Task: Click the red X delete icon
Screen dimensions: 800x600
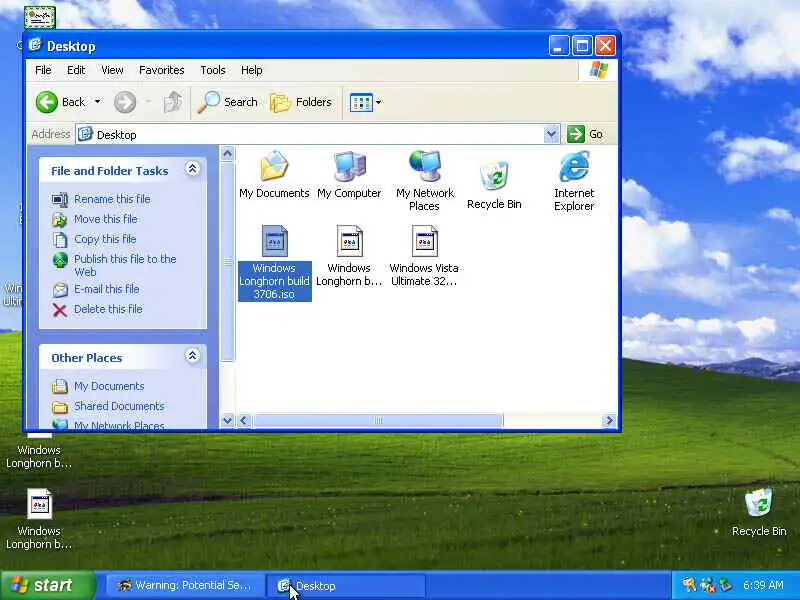Action: tap(60, 310)
